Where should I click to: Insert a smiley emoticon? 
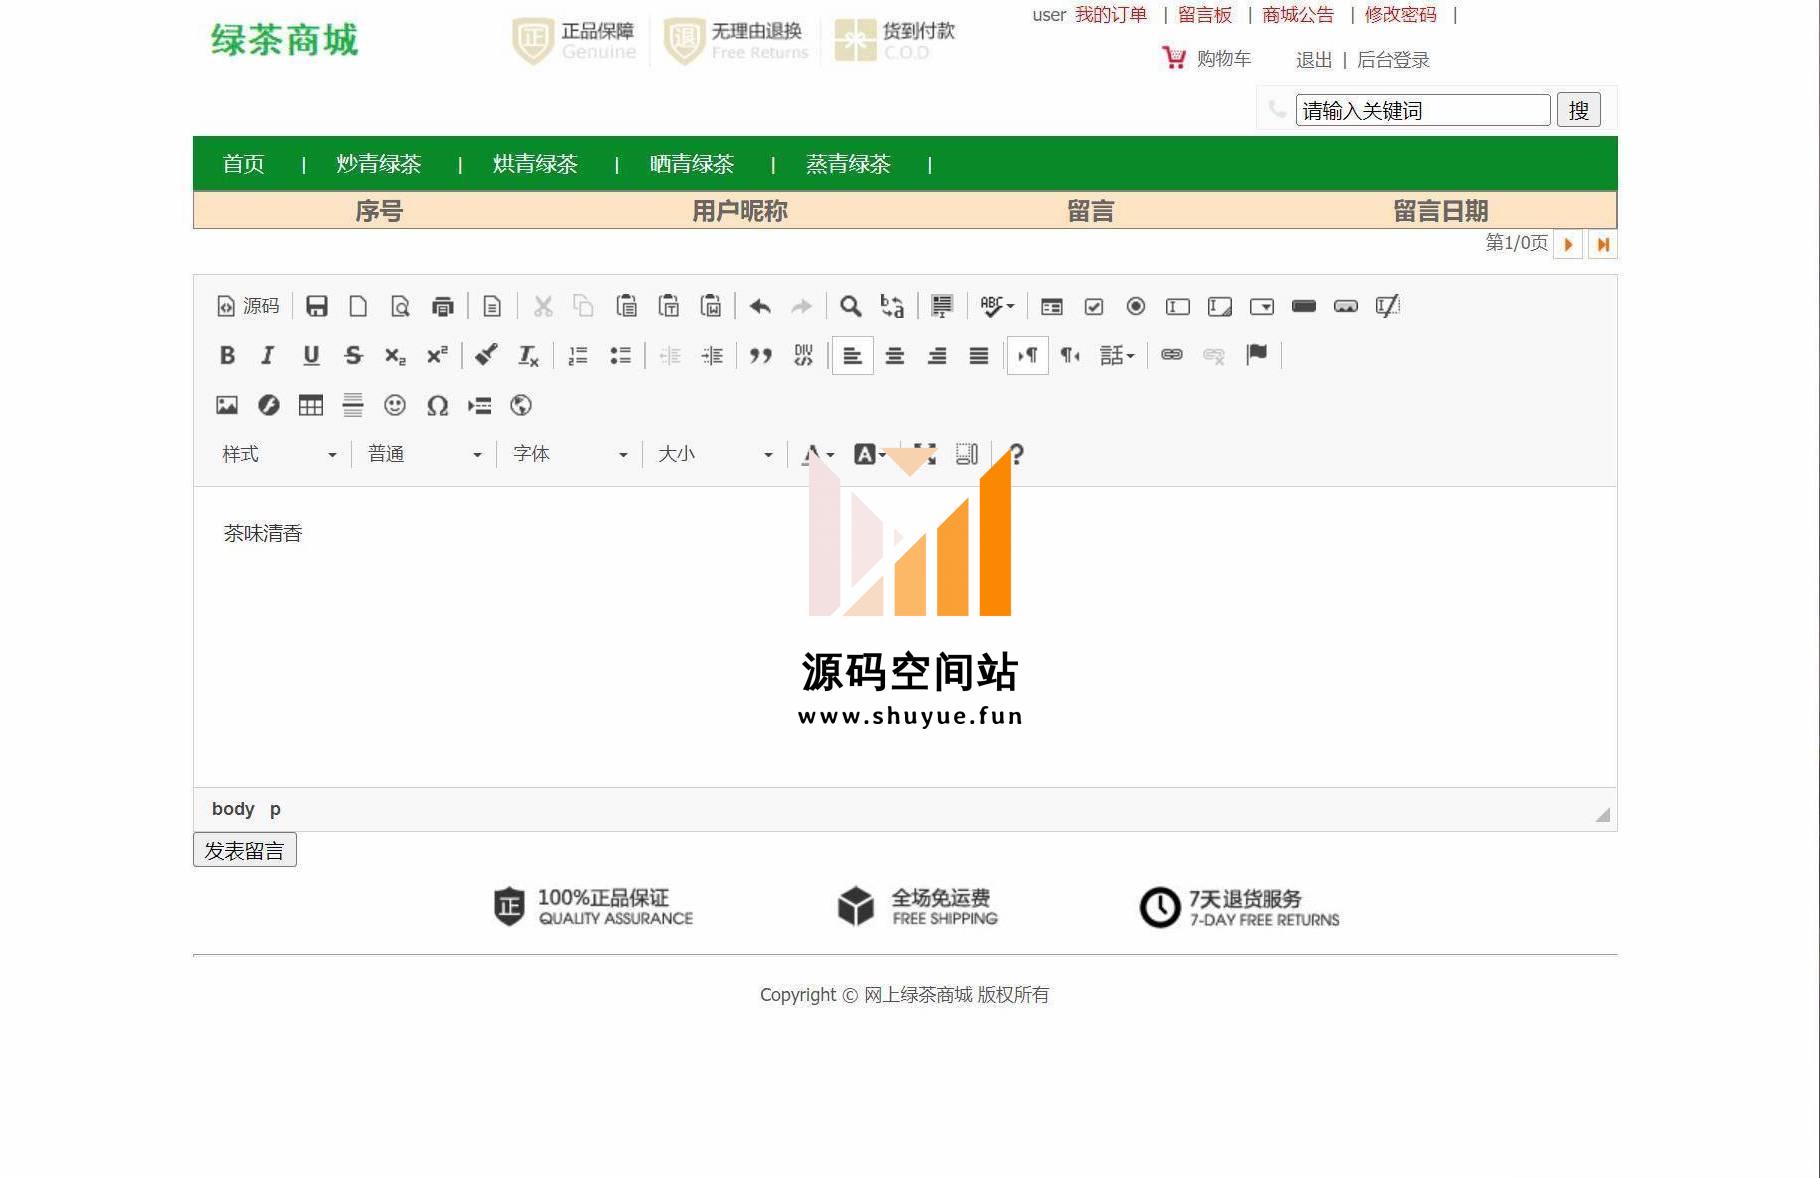[395, 405]
